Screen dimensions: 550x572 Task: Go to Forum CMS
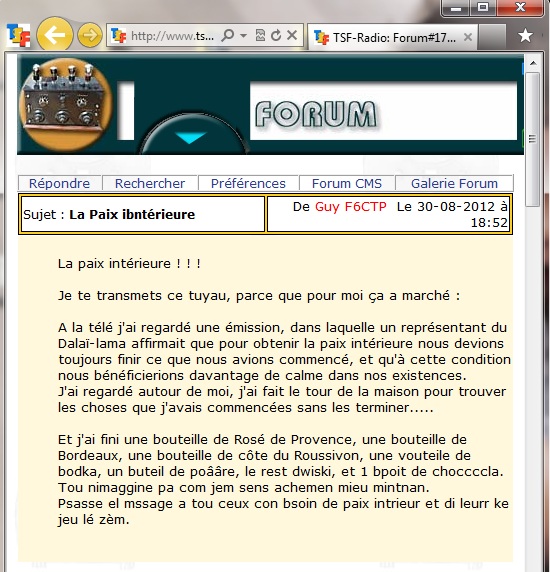tap(347, 183)
